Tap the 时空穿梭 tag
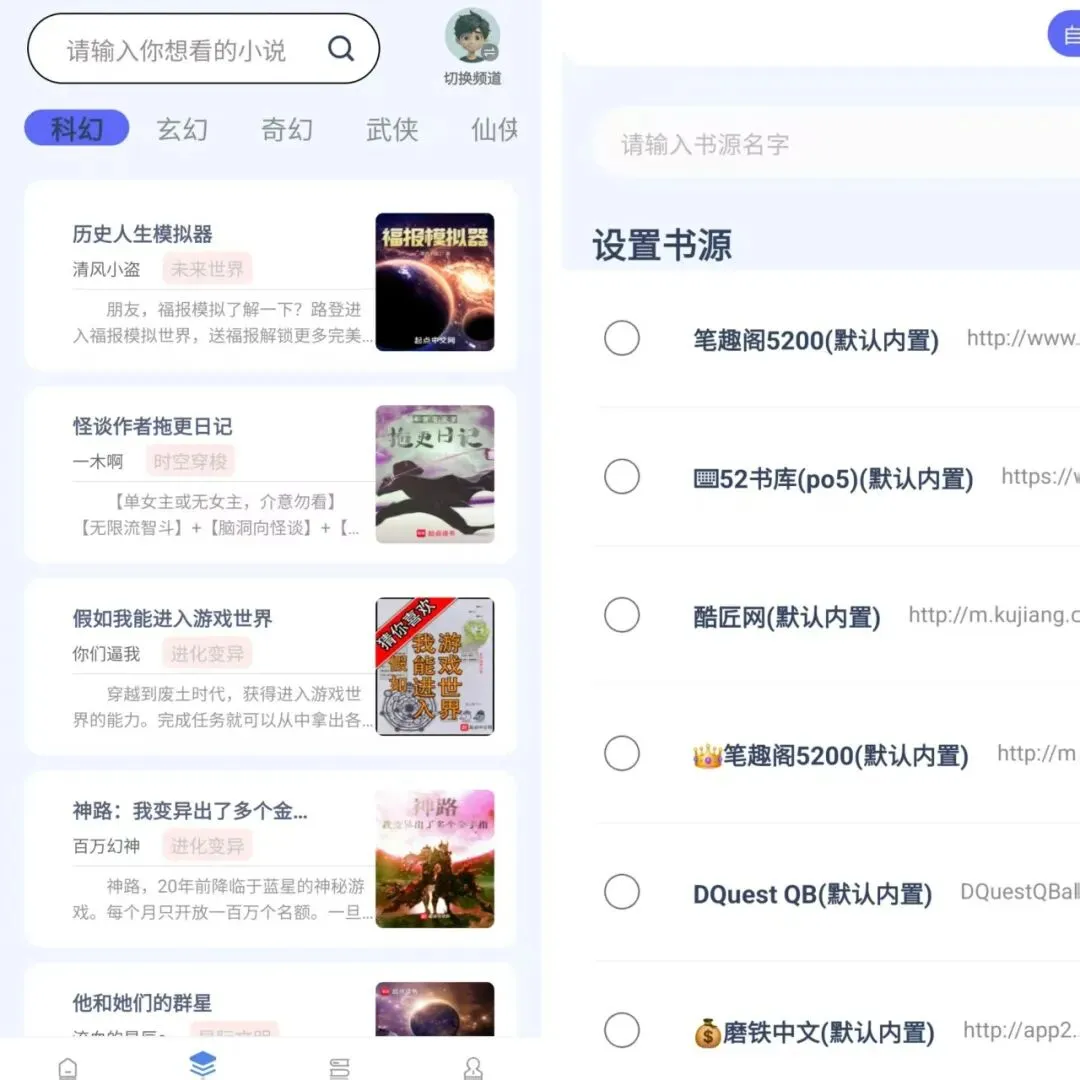 tap(190, 461)
